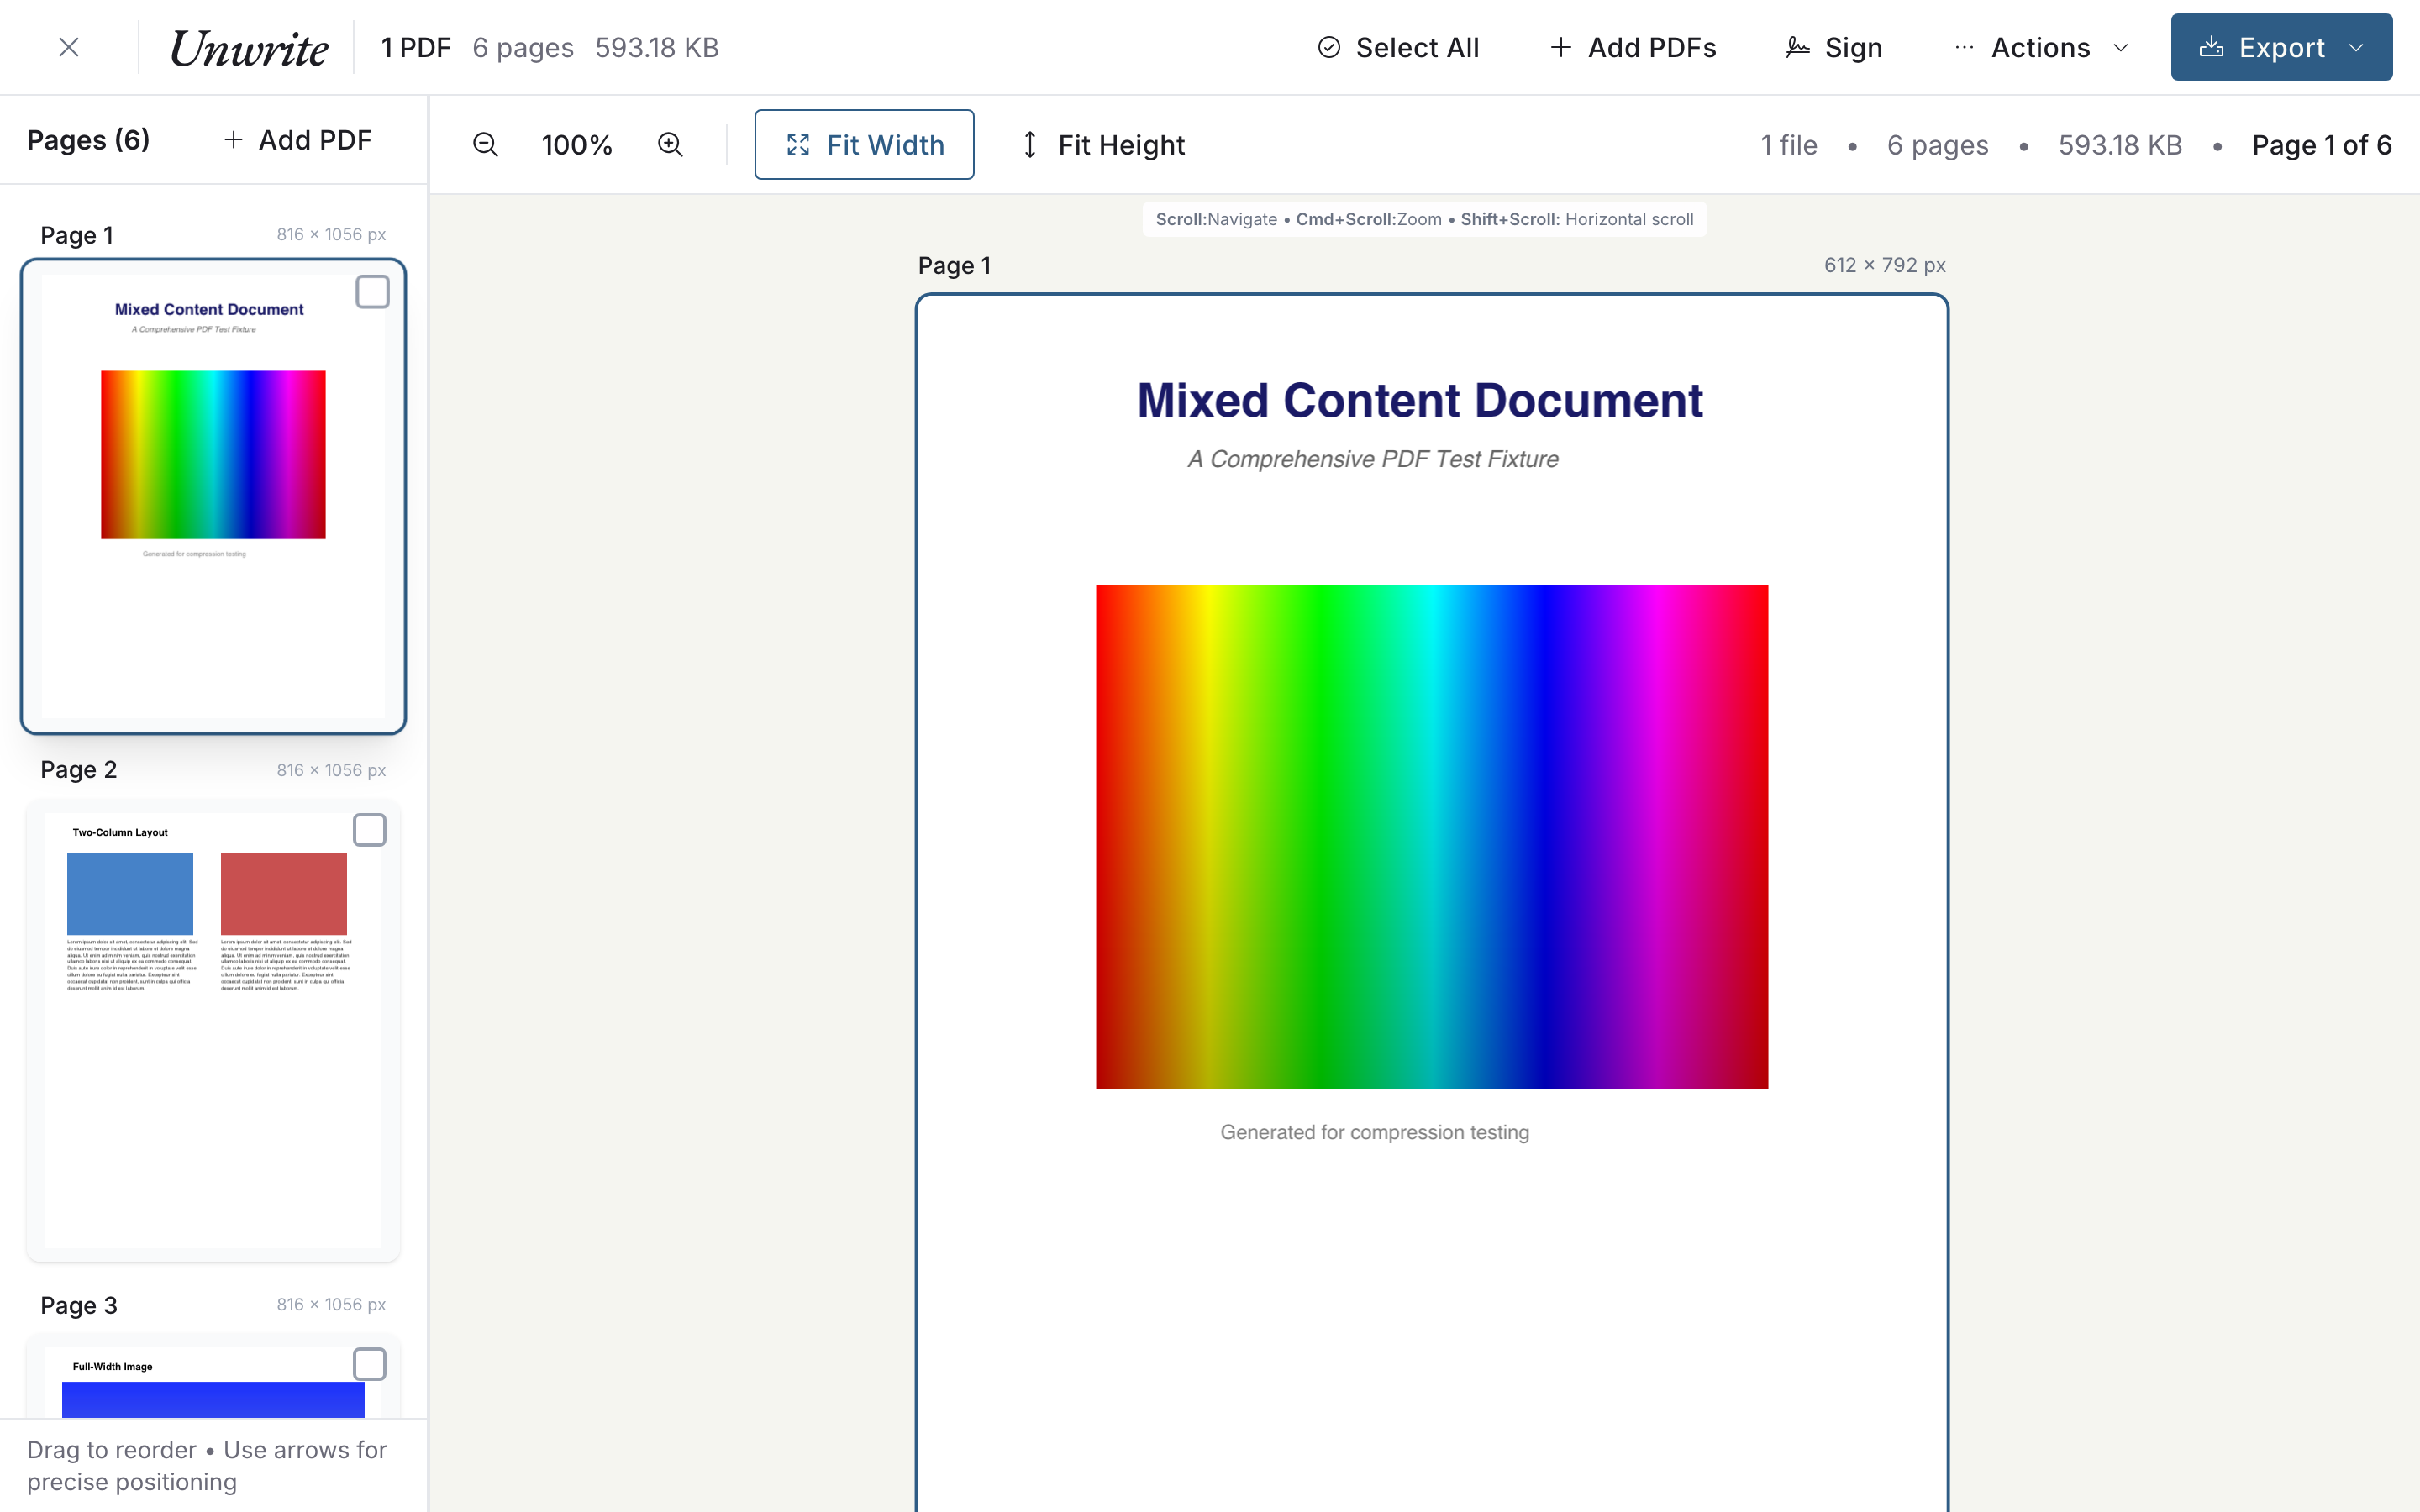This screenshot has width=2420, height=1512.
Task: Select the Page 2 thumbnail
Action: point(213,1030)
